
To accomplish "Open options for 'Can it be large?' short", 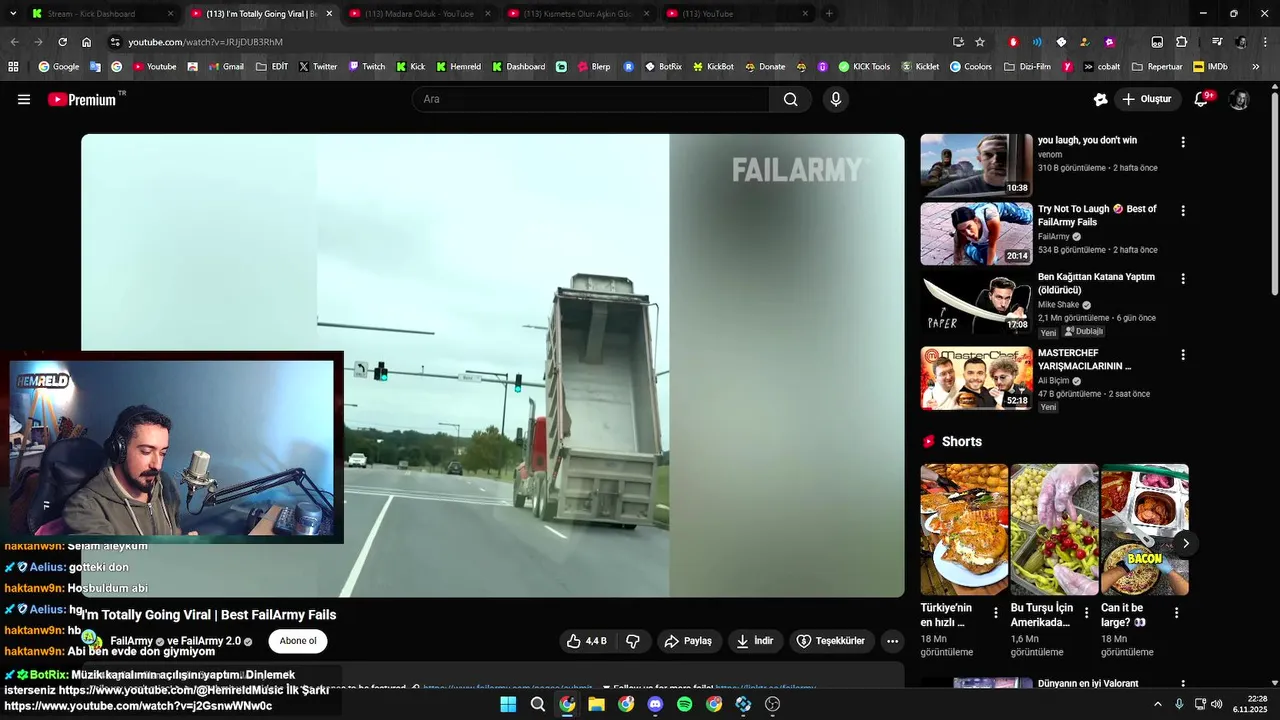I will (x=1176, y=613).
